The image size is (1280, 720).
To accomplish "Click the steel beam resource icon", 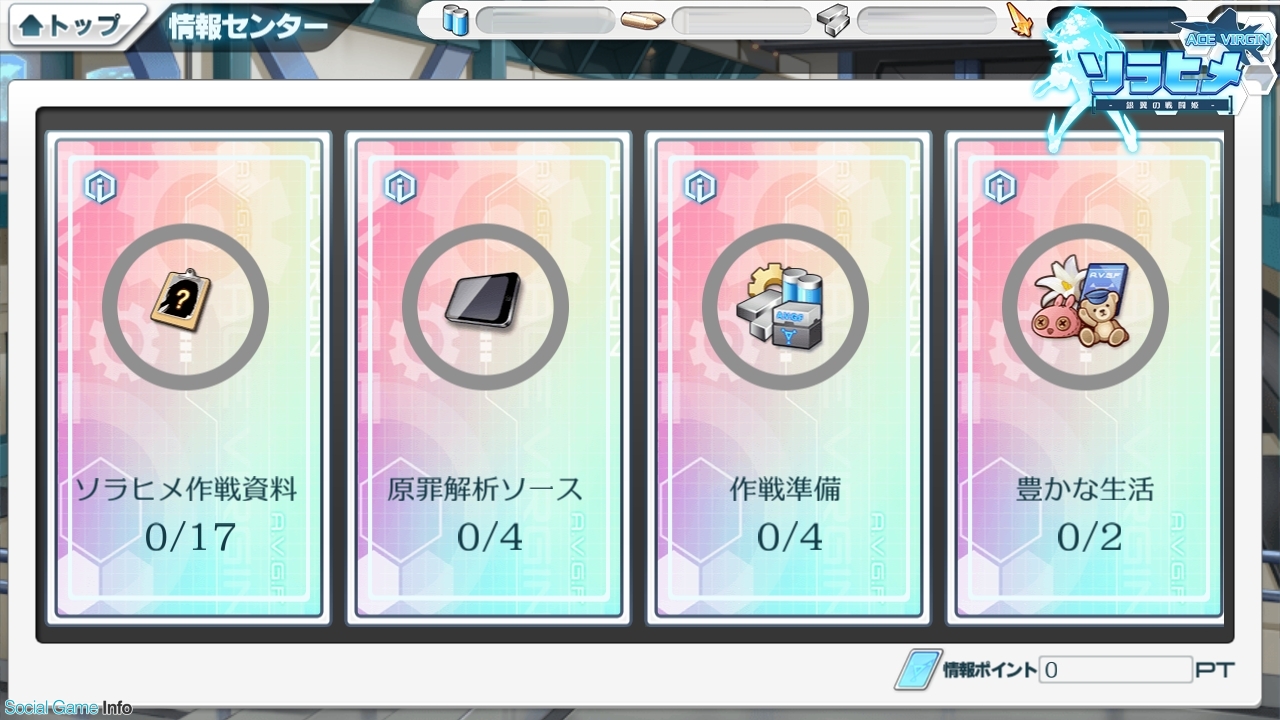I will (x=833, y=21).
